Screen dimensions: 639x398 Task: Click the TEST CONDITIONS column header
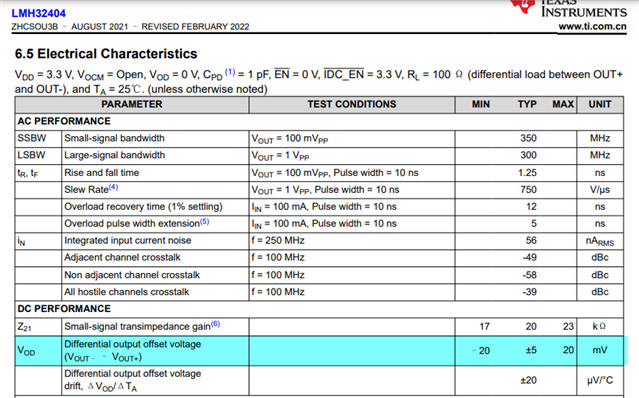tap(352, 104)
